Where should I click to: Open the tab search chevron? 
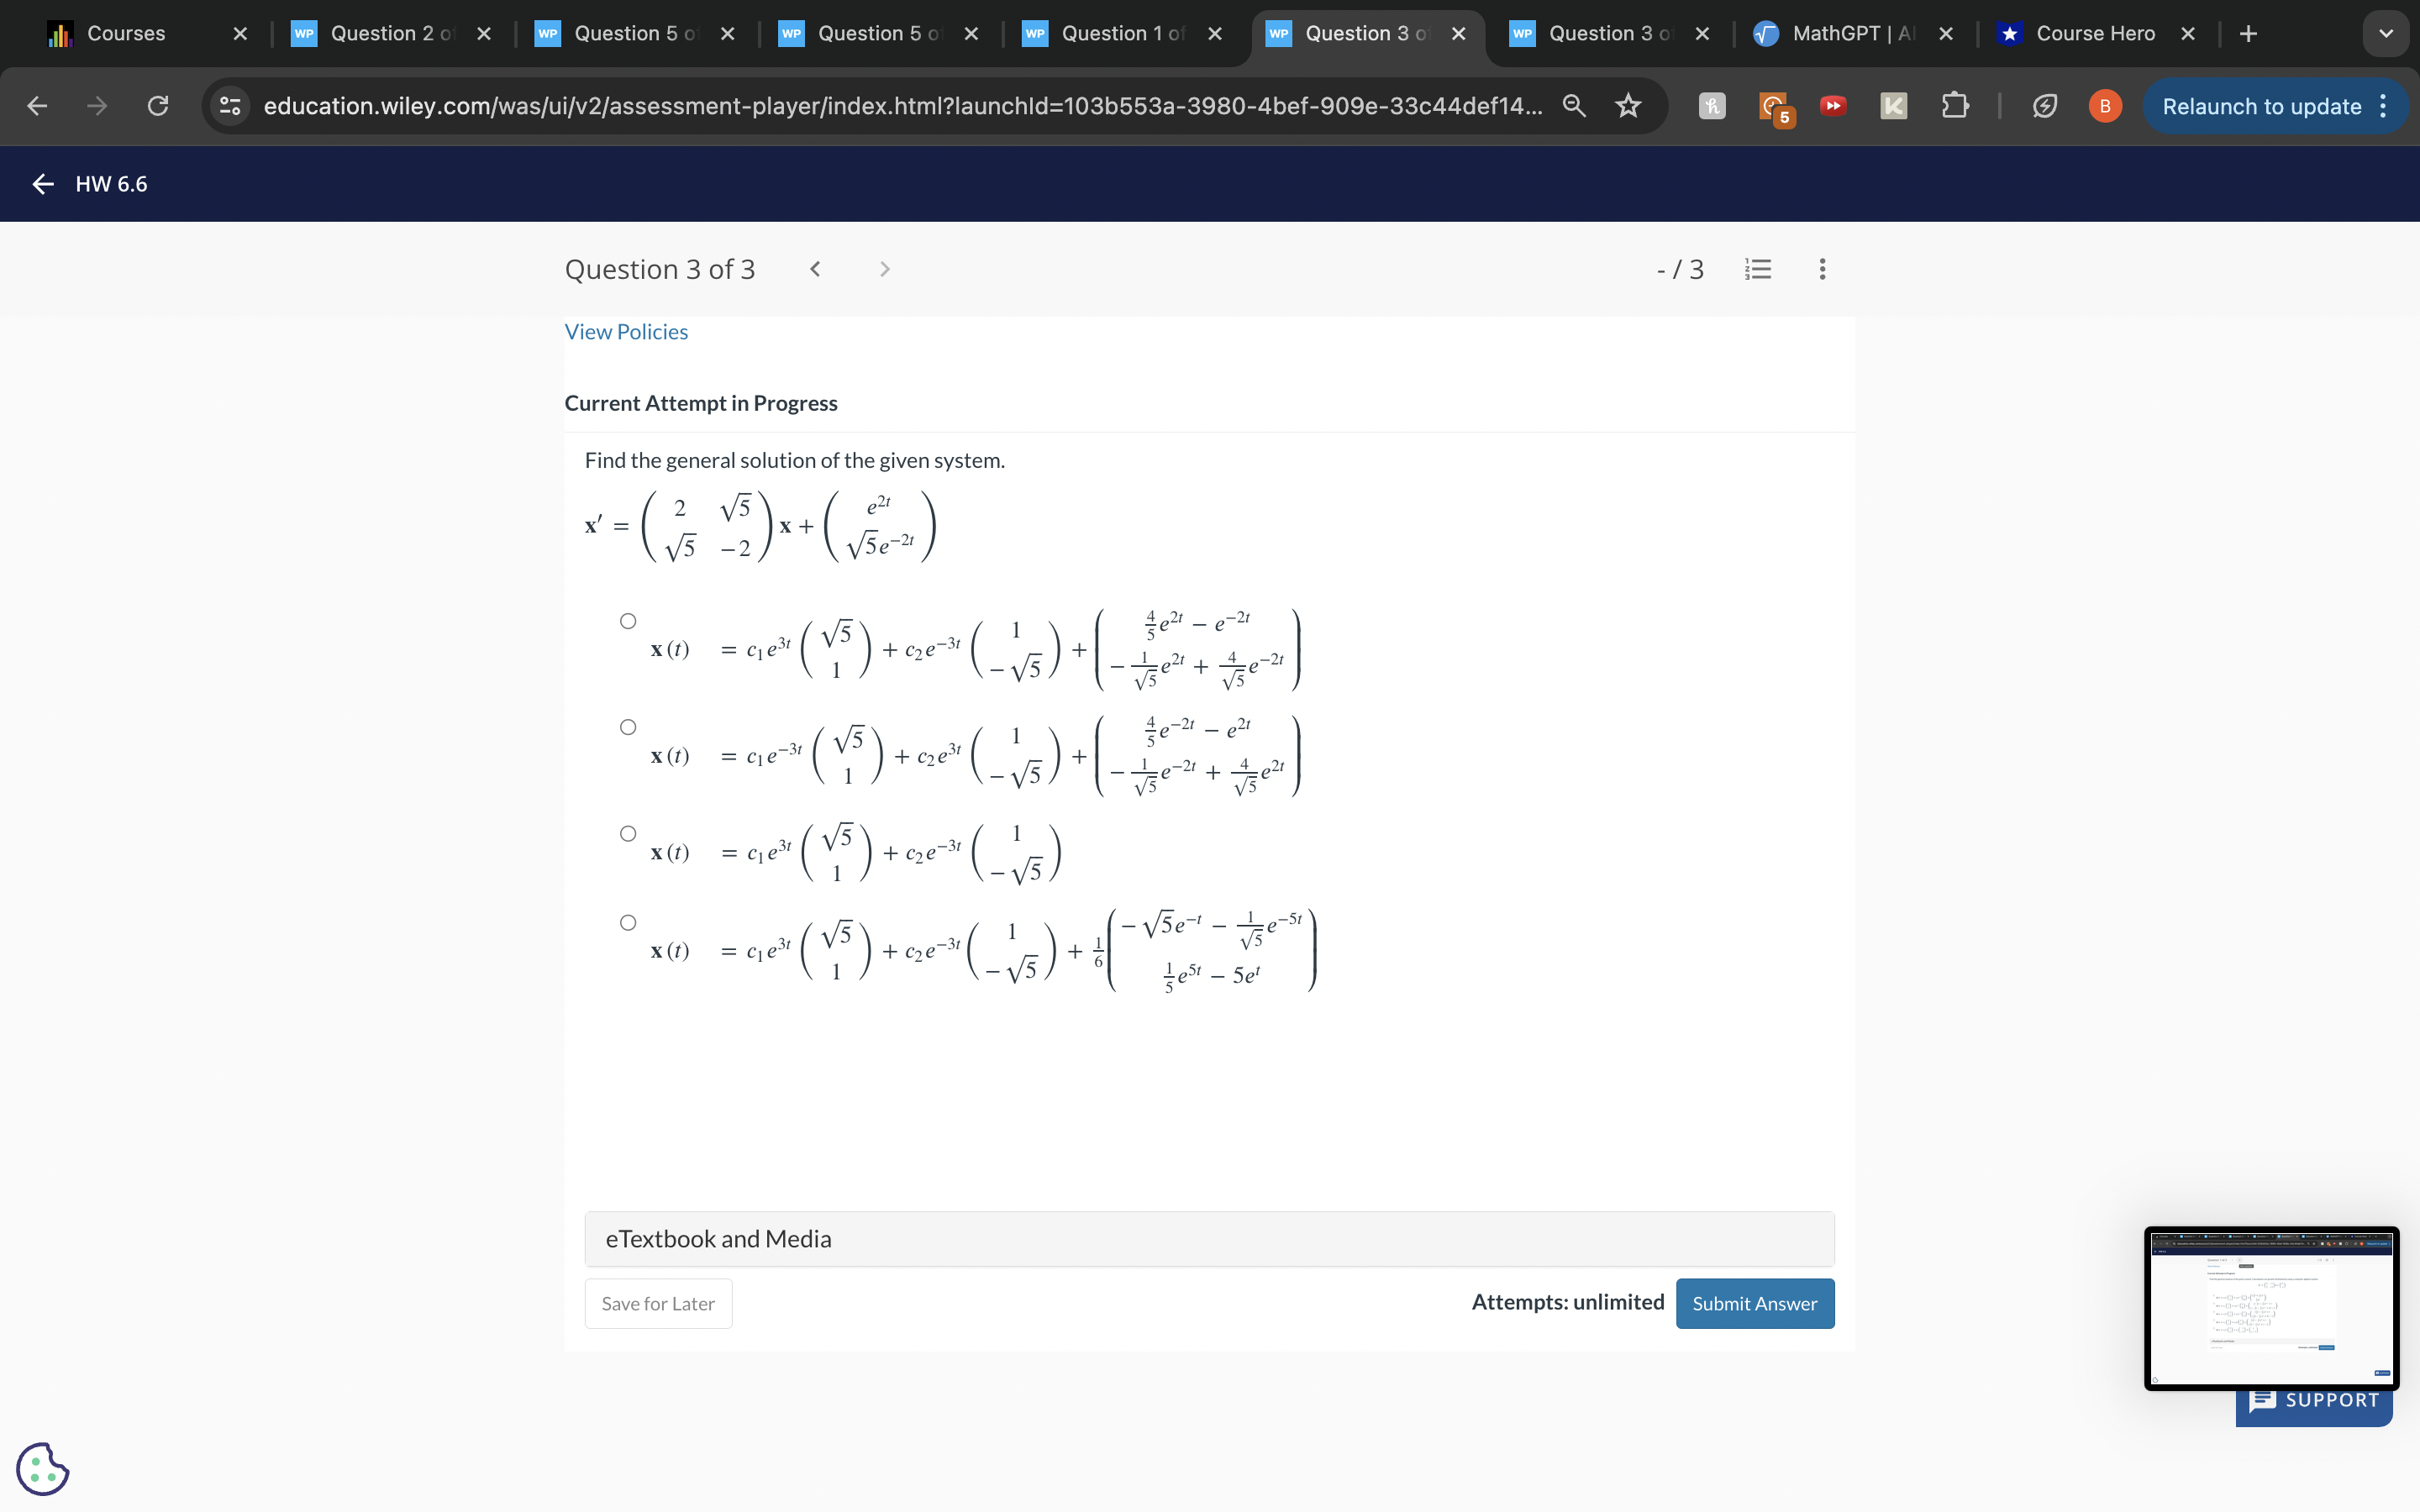click(x=2385, y=33)
